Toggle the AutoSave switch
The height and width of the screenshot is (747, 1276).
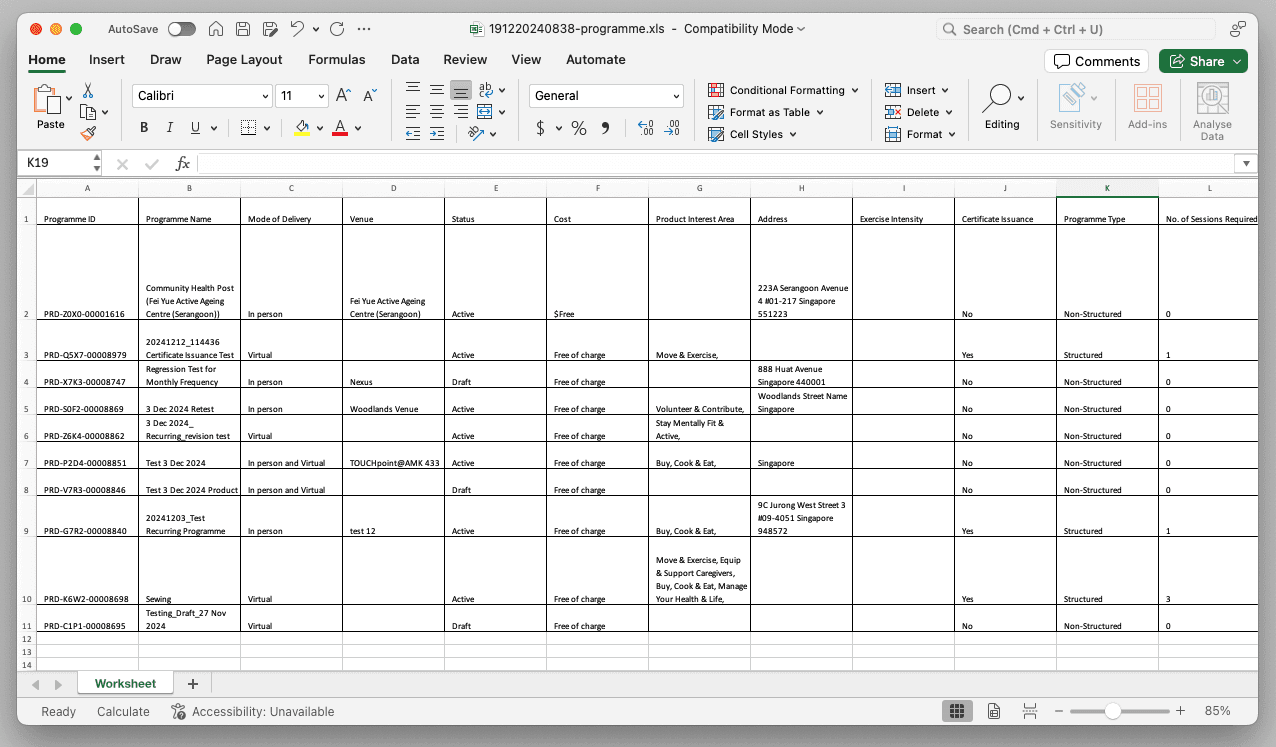click(182, 29)
